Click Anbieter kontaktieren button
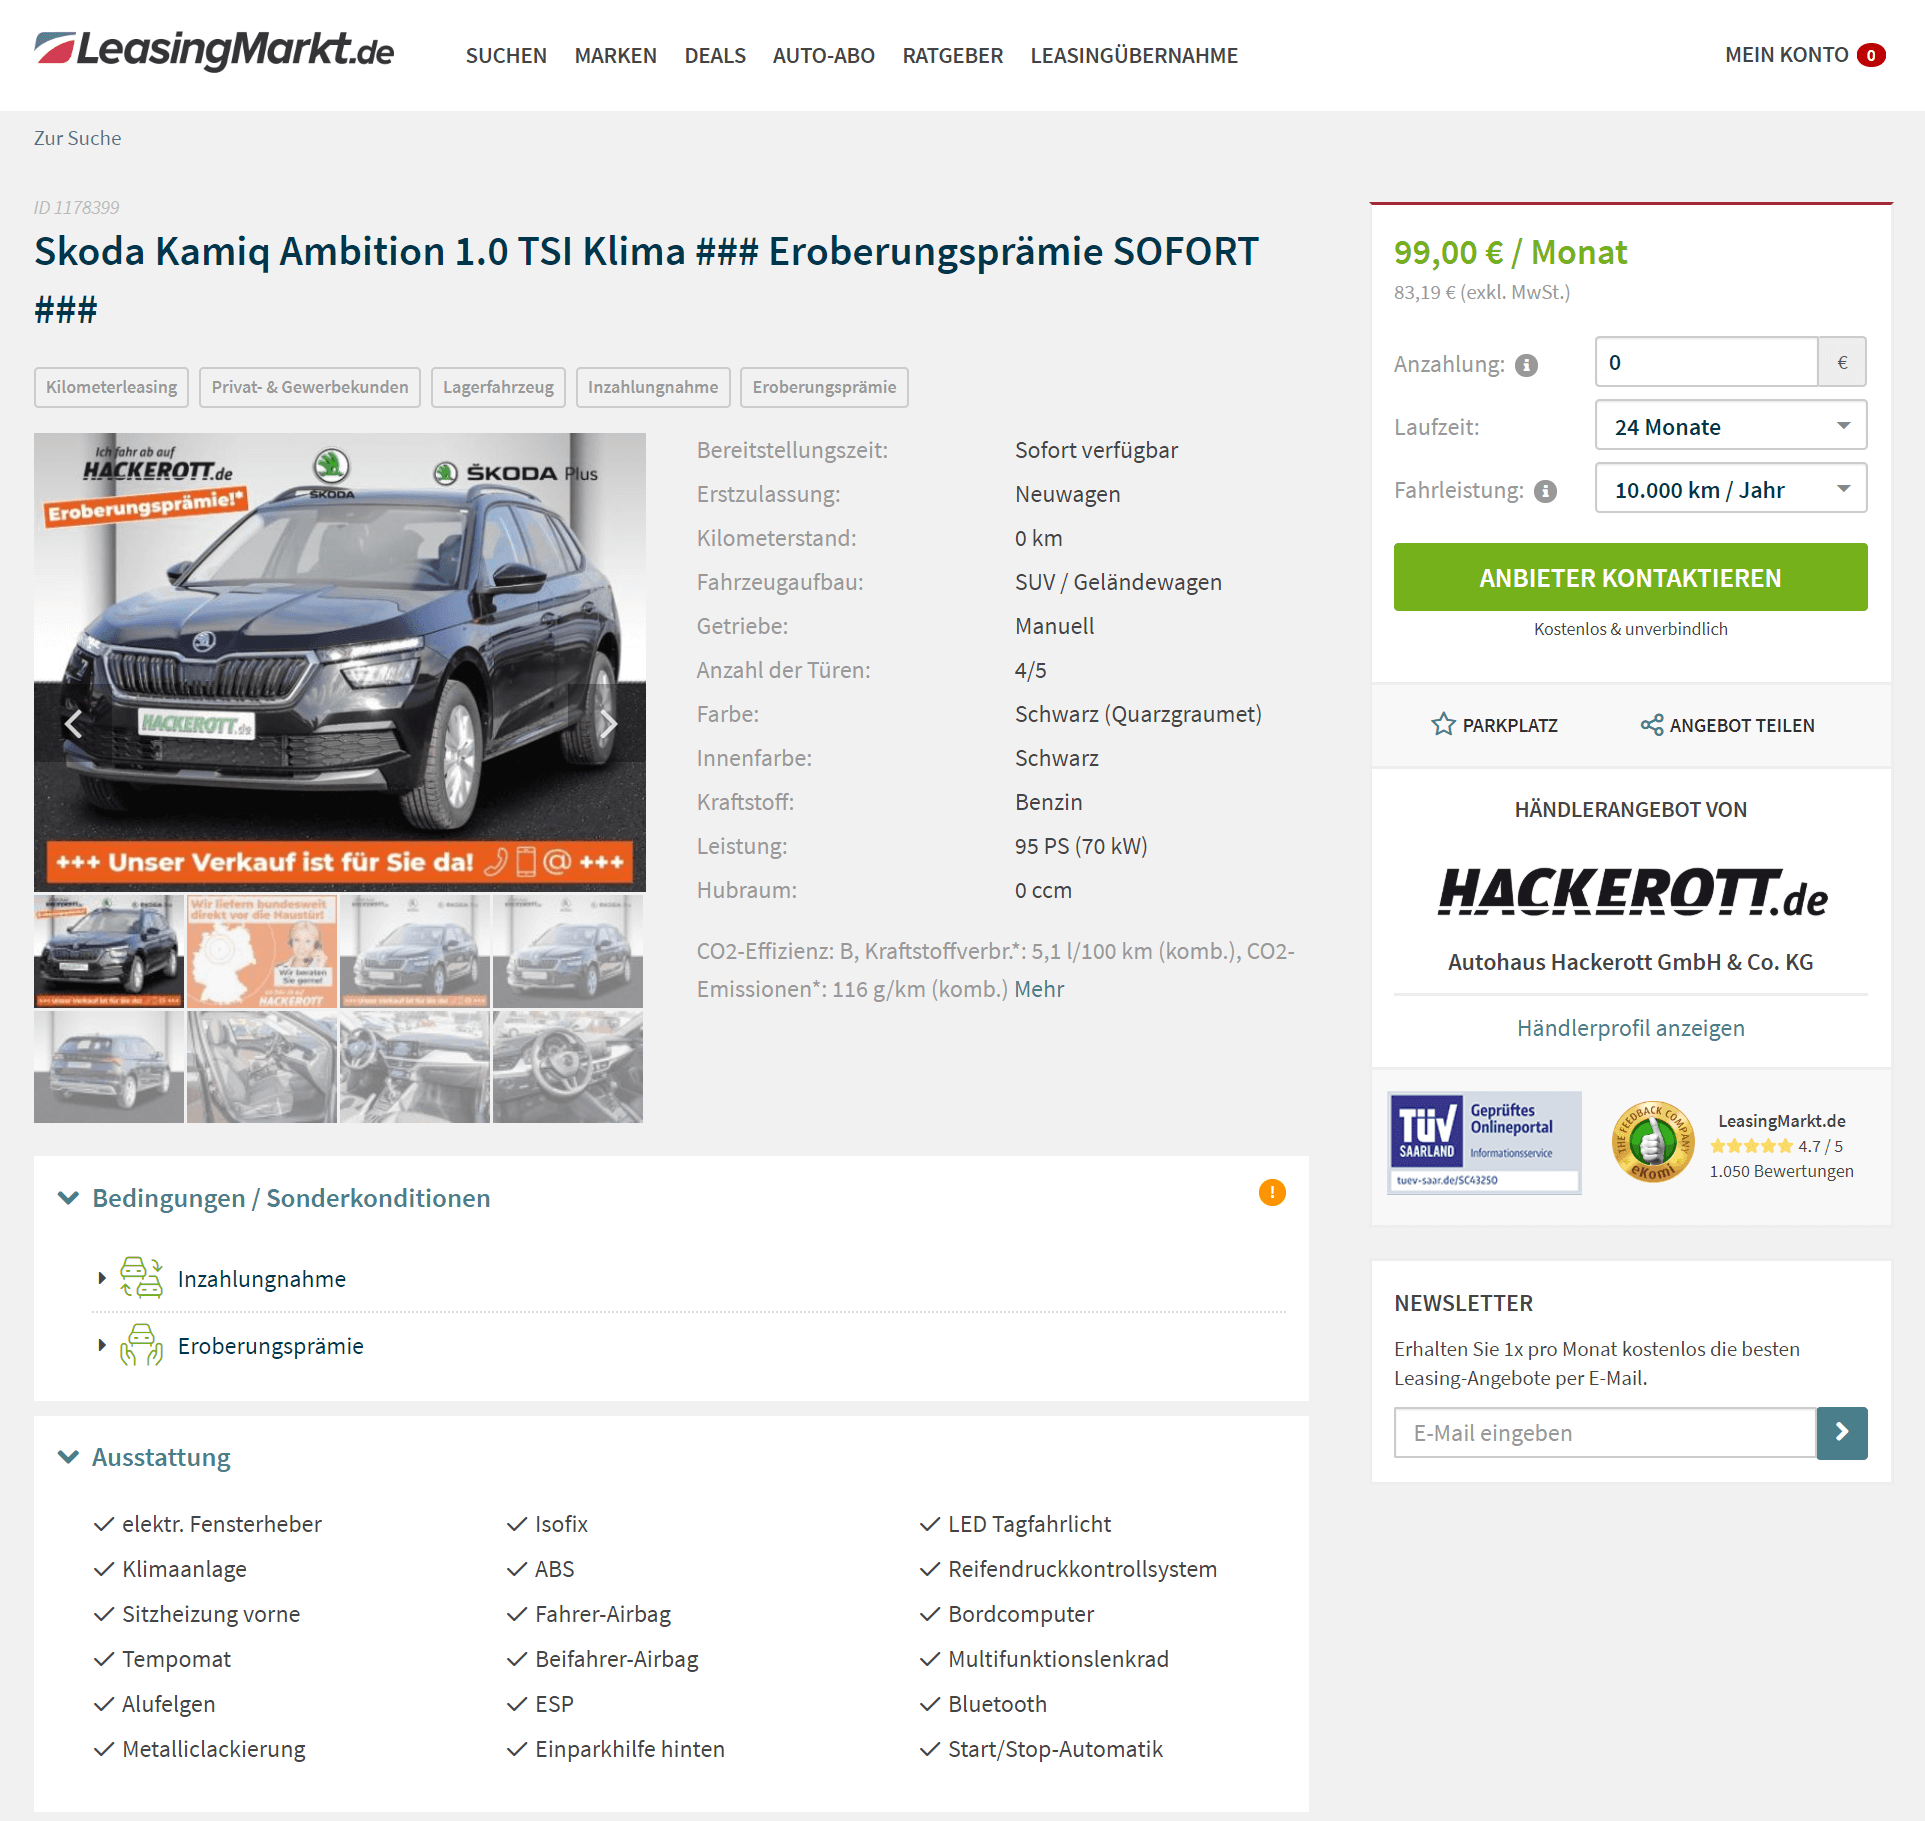 pos(1631,577)
